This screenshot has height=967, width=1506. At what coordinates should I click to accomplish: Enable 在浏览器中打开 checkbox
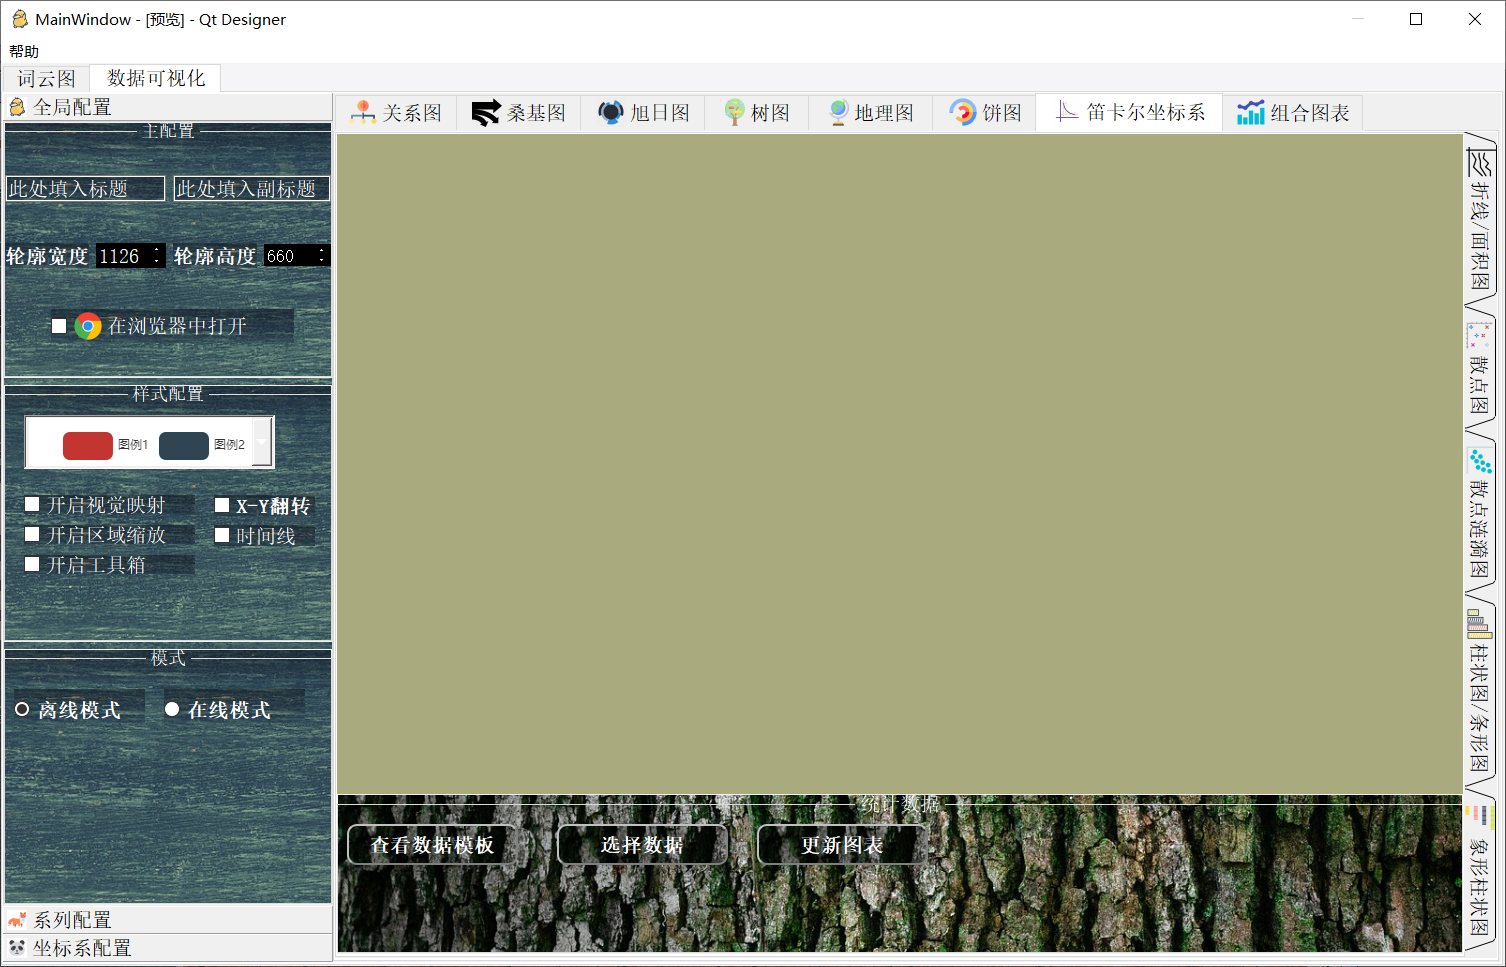59,326
